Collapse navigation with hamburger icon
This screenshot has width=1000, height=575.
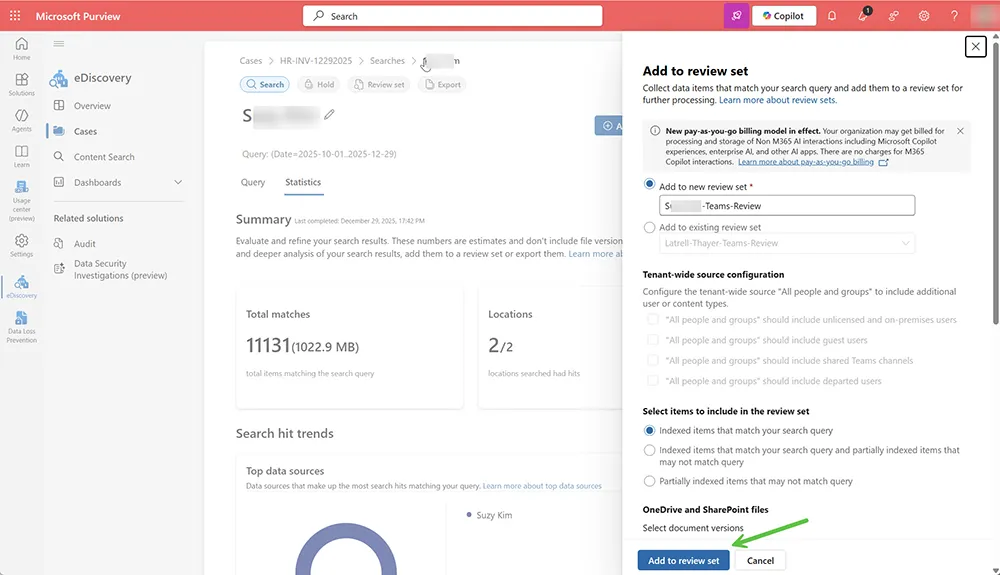pos(59,43)
